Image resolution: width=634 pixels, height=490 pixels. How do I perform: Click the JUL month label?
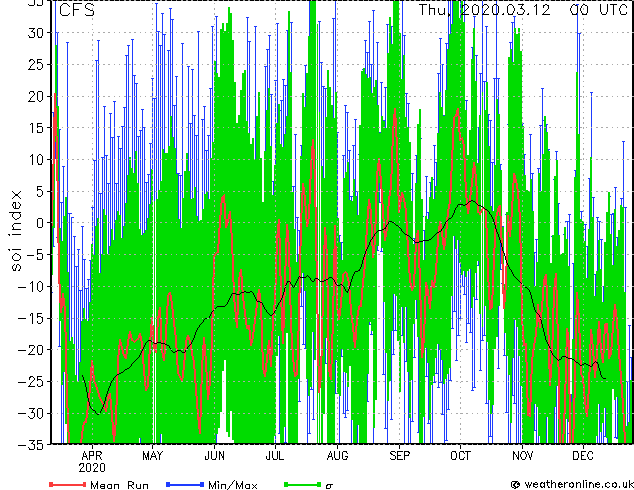pos(275,456)
